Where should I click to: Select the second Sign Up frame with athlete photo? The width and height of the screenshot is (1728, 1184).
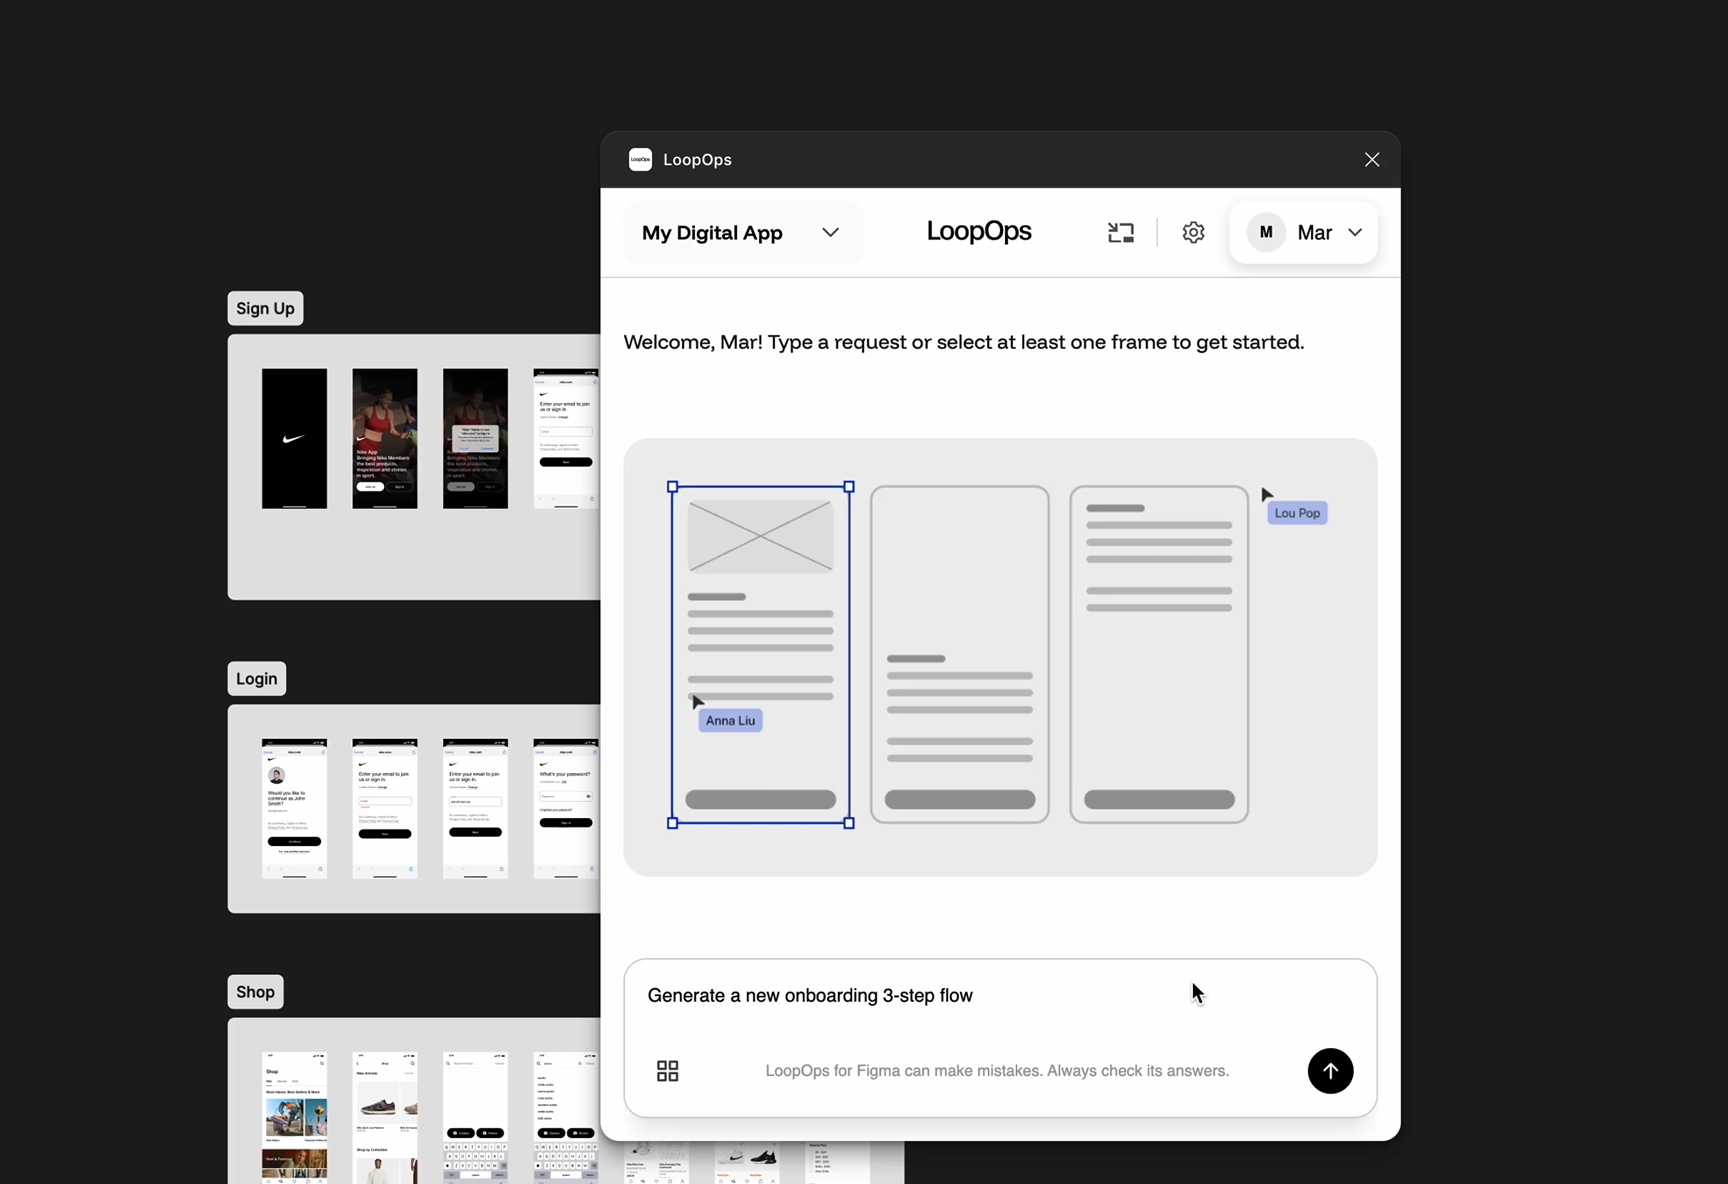[x=385, y=439]
